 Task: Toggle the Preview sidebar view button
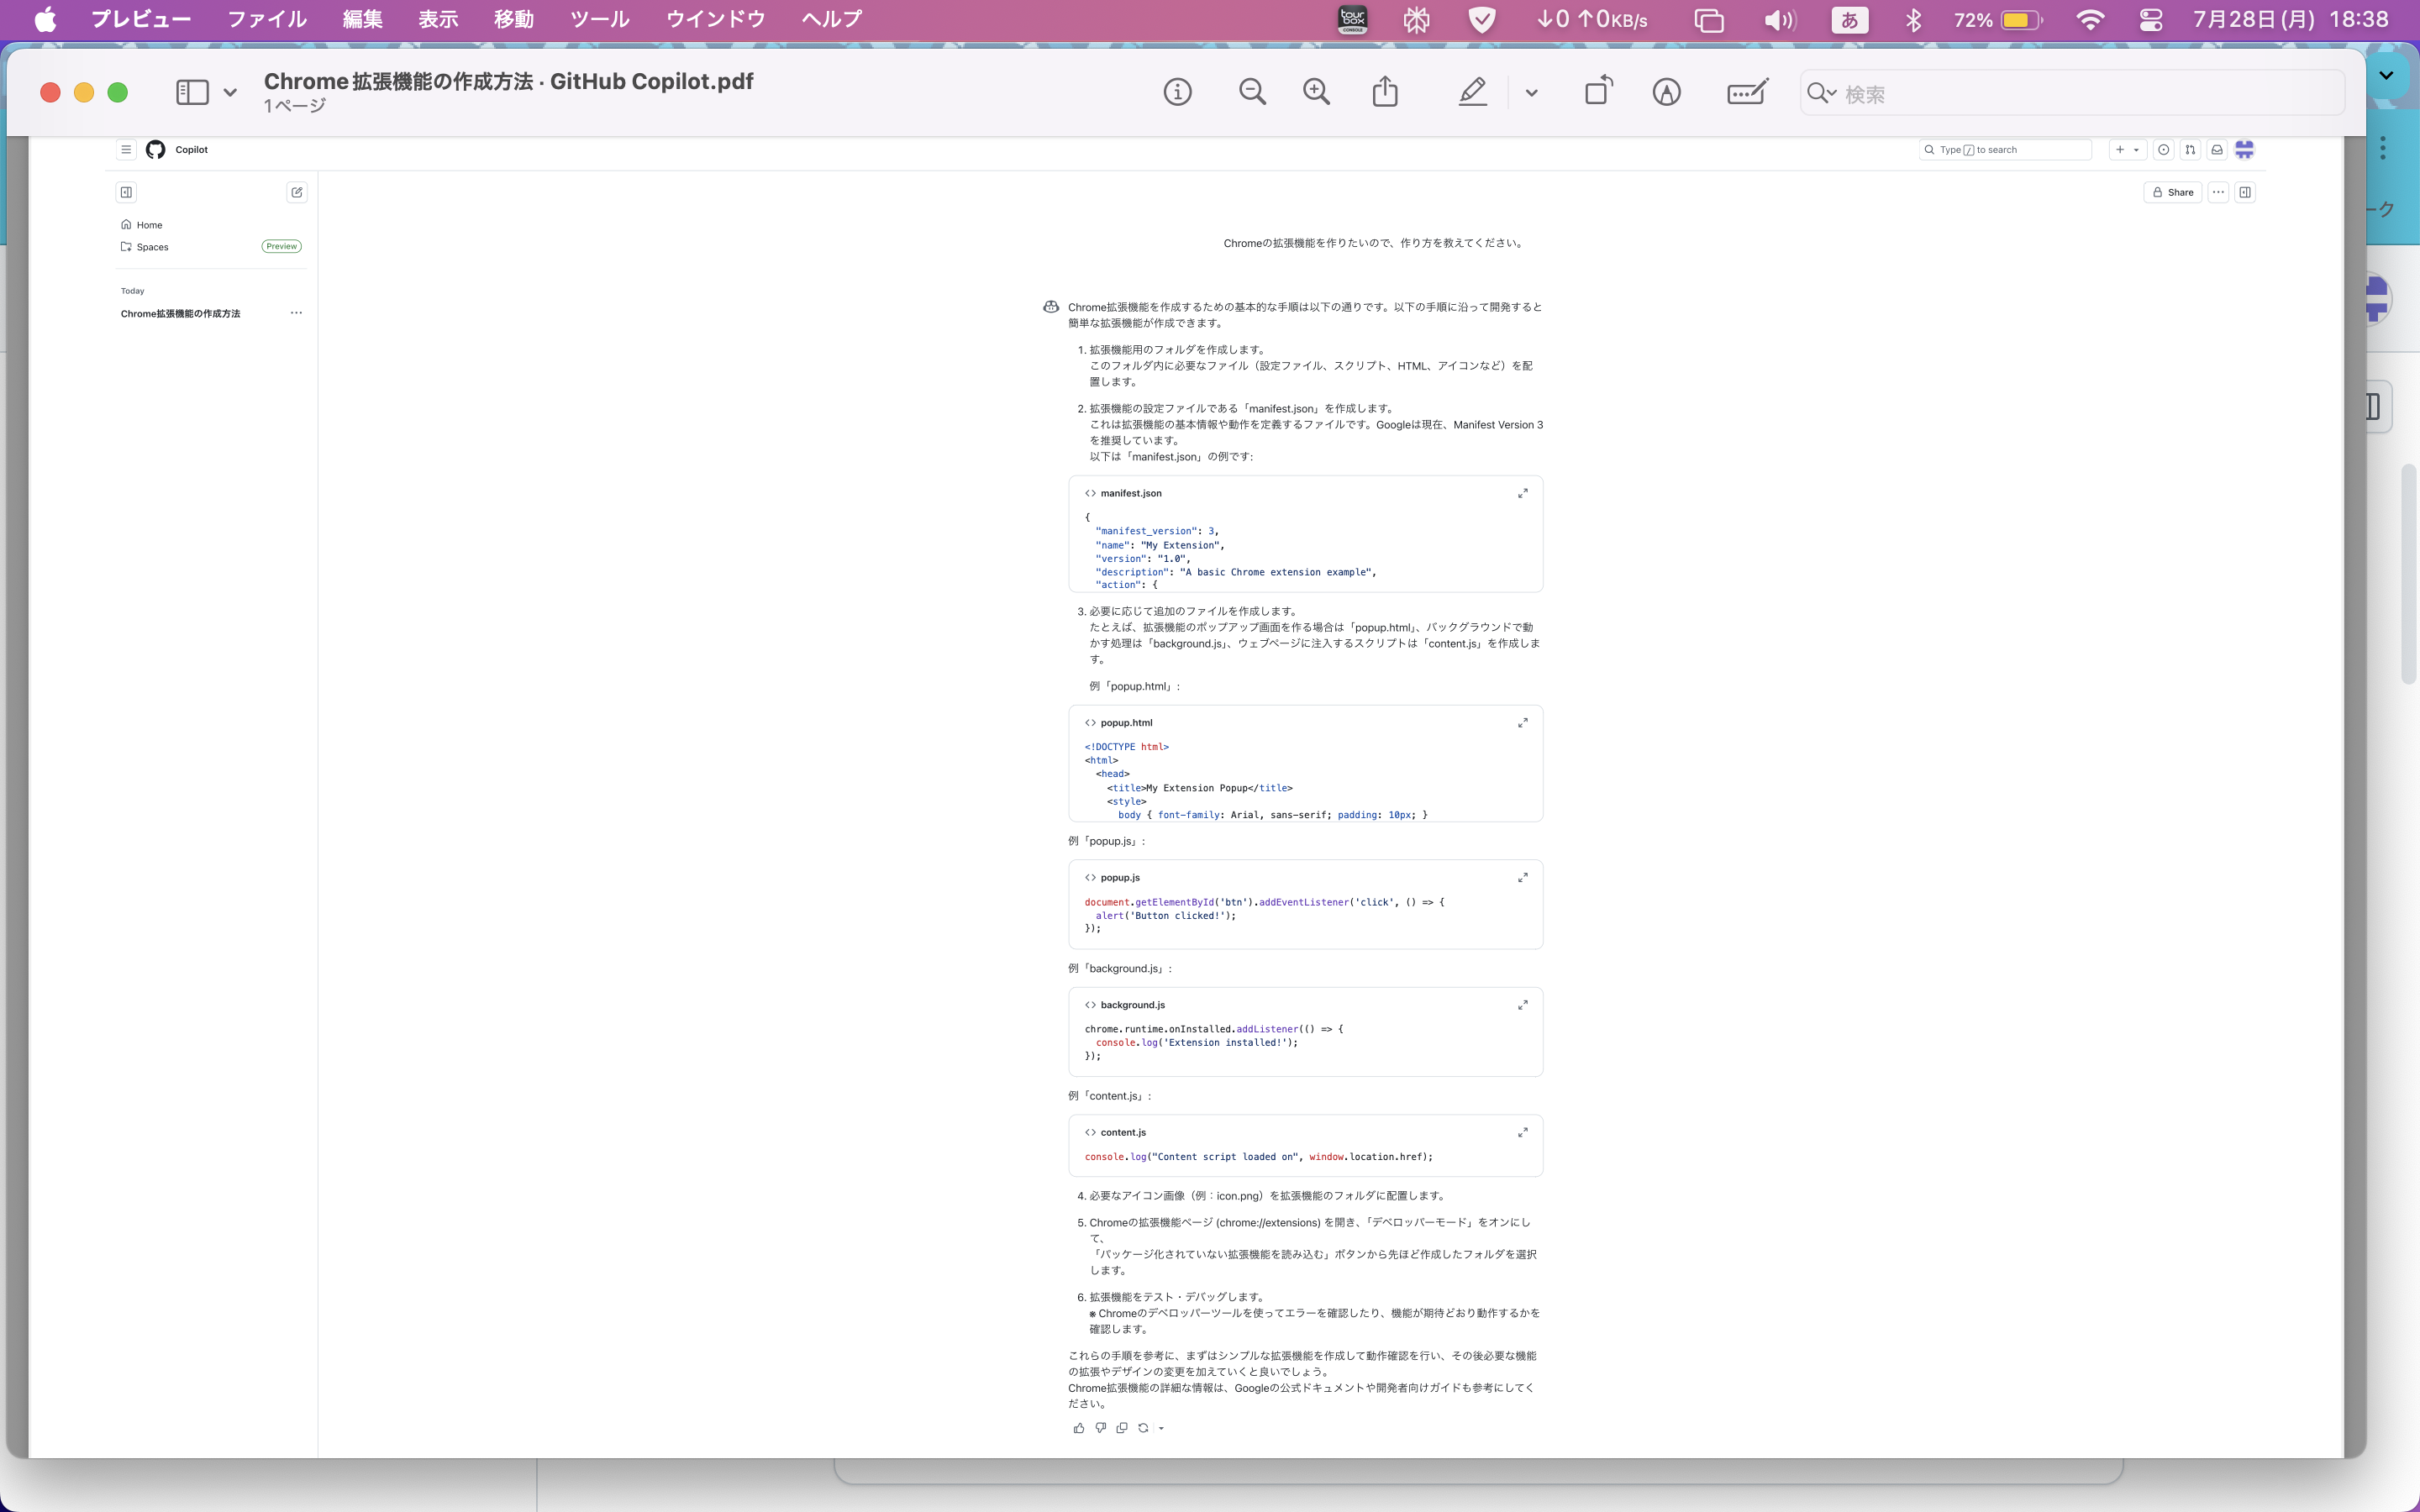[x=192, y=93]
